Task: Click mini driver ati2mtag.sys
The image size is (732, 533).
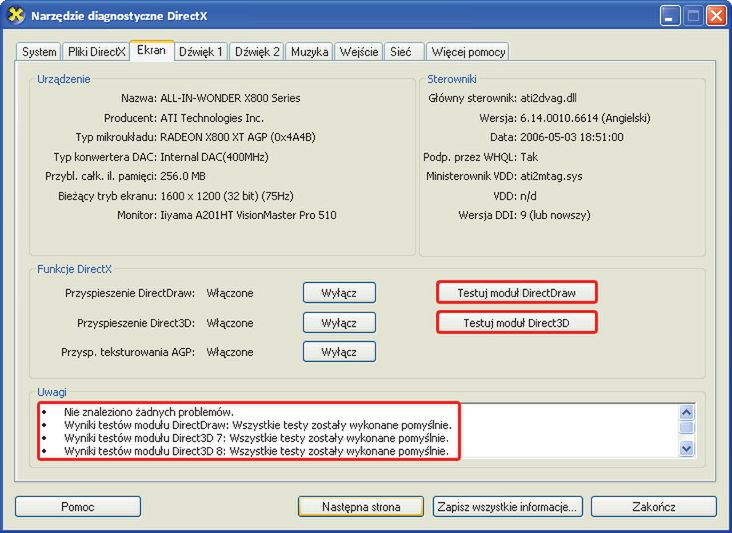Action: point(551,176)
